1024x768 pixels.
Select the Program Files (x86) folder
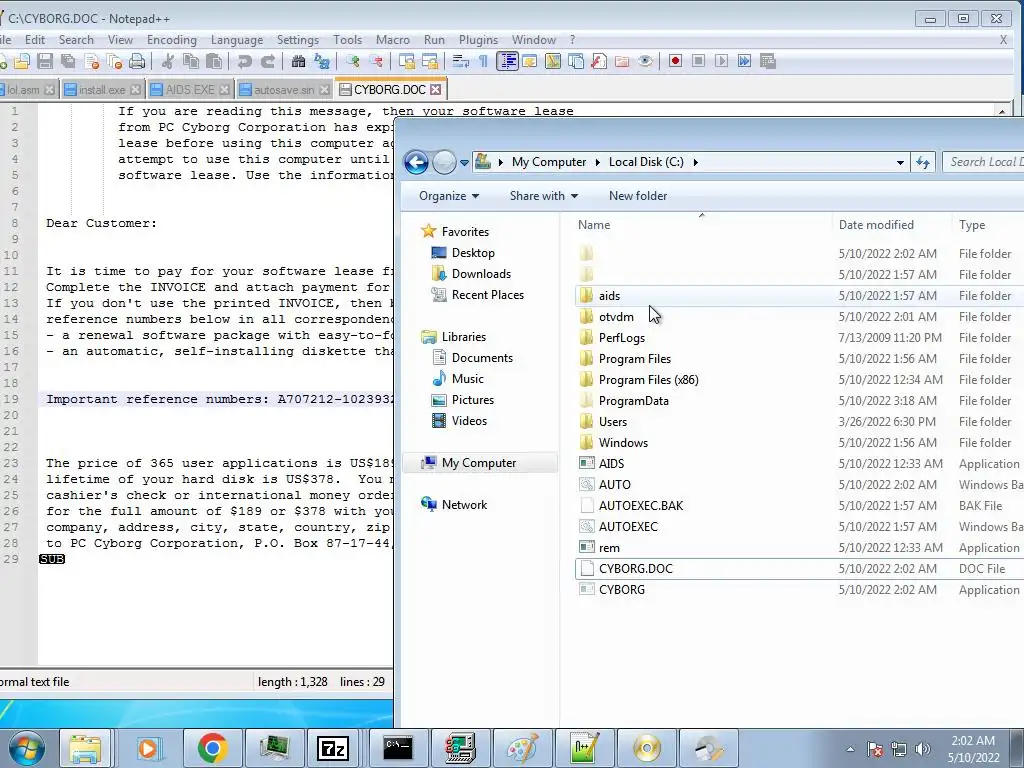648,379
